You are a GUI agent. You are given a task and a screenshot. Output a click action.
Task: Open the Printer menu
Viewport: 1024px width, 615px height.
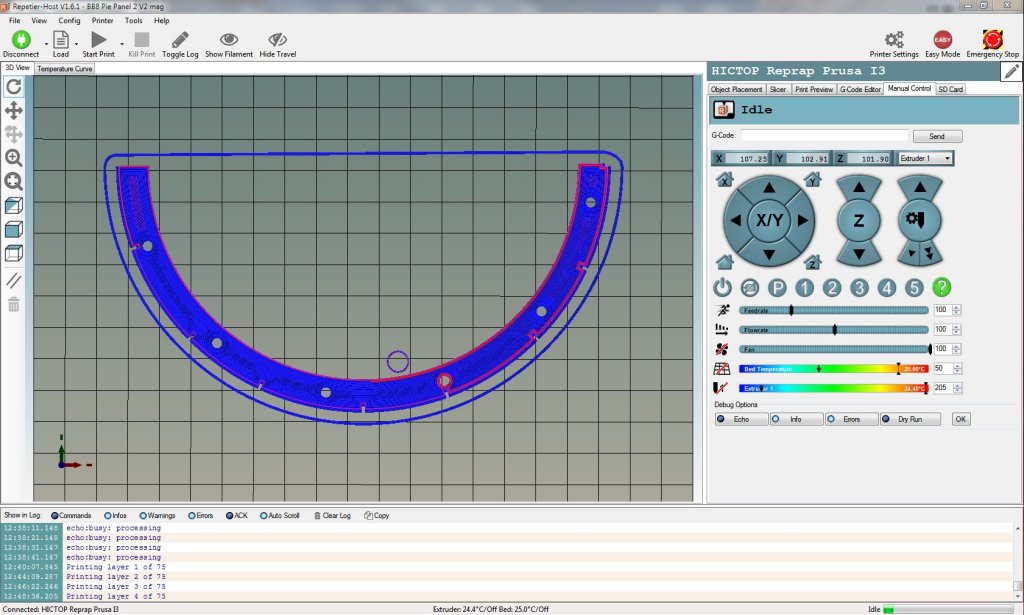(102, 20)
